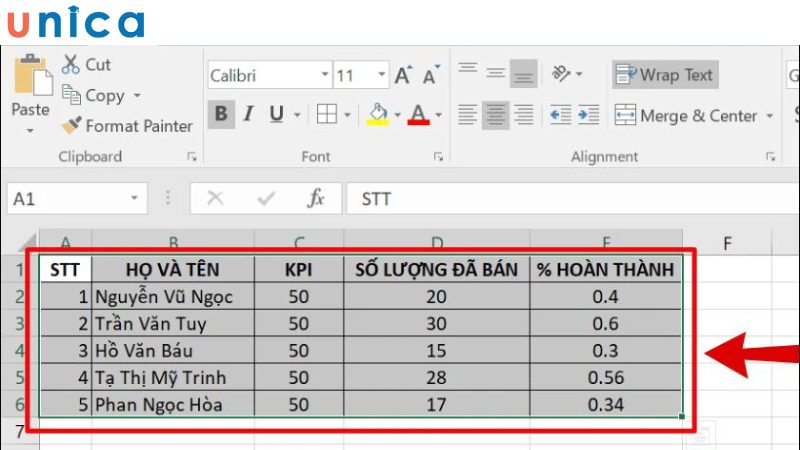This screenshot has width=800, height=450.
Task: Open the Clipboard pane launcher
Action: (x=192, y=157)
